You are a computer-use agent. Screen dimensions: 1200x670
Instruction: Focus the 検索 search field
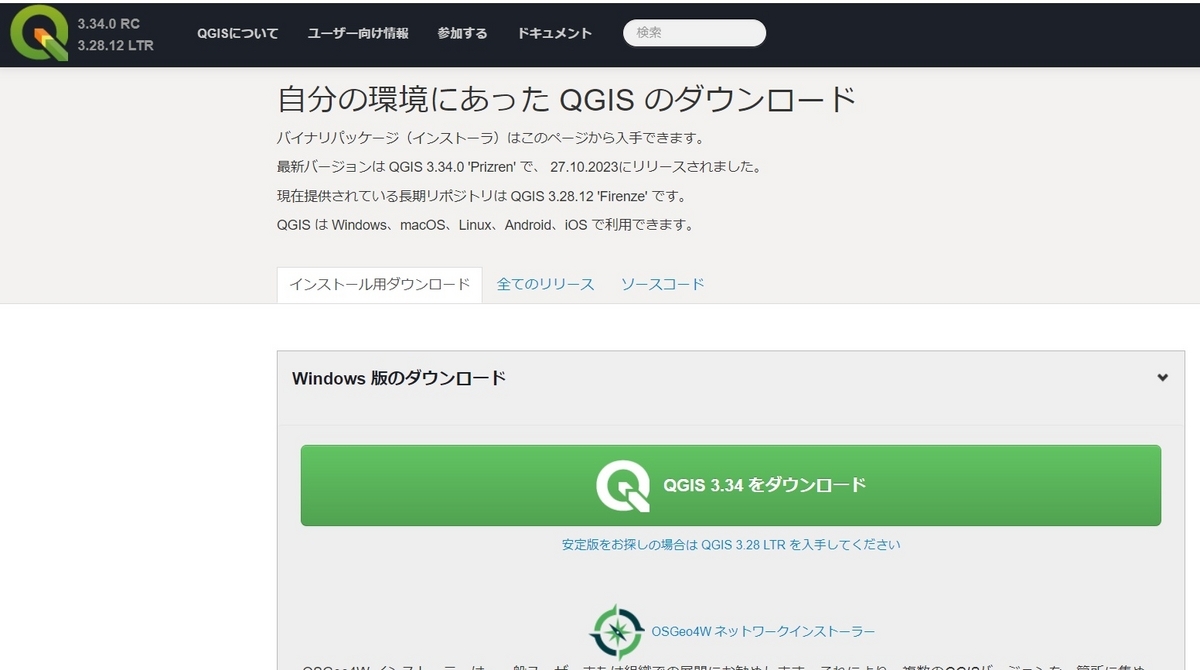coord(695,33)
